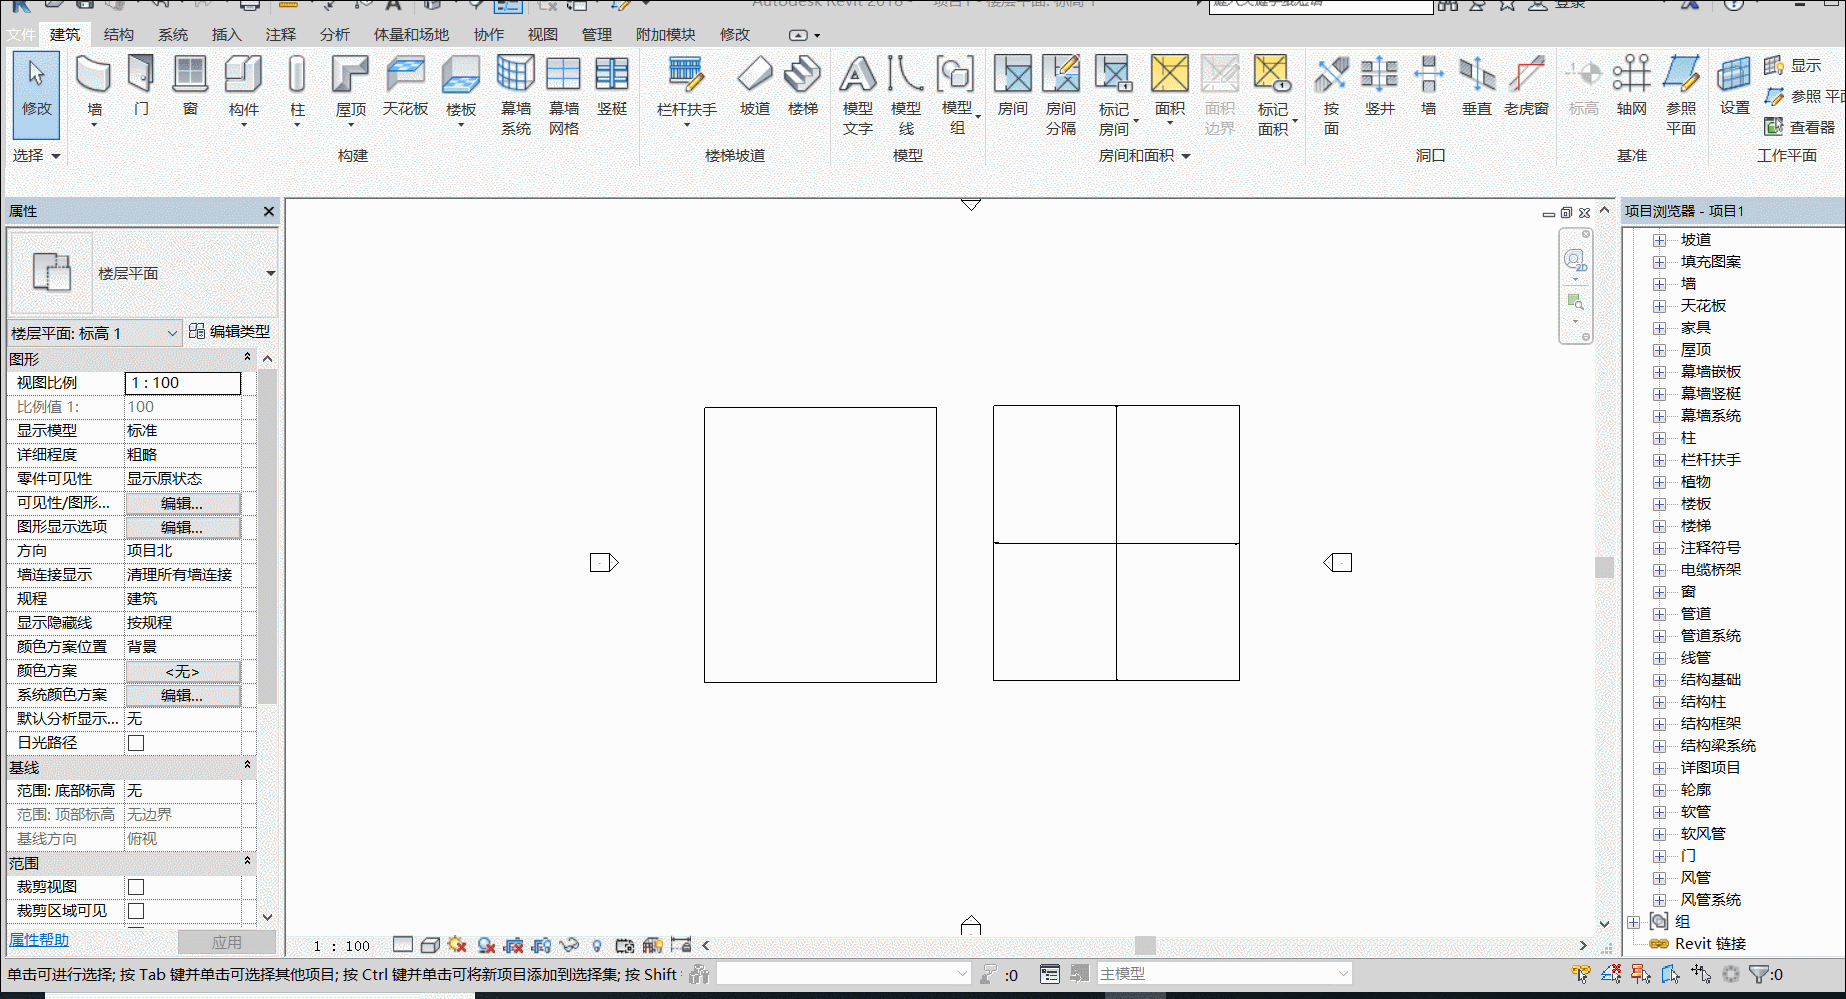
Task: Choose the 窗 (Window) tool
Action: [190, 86]
